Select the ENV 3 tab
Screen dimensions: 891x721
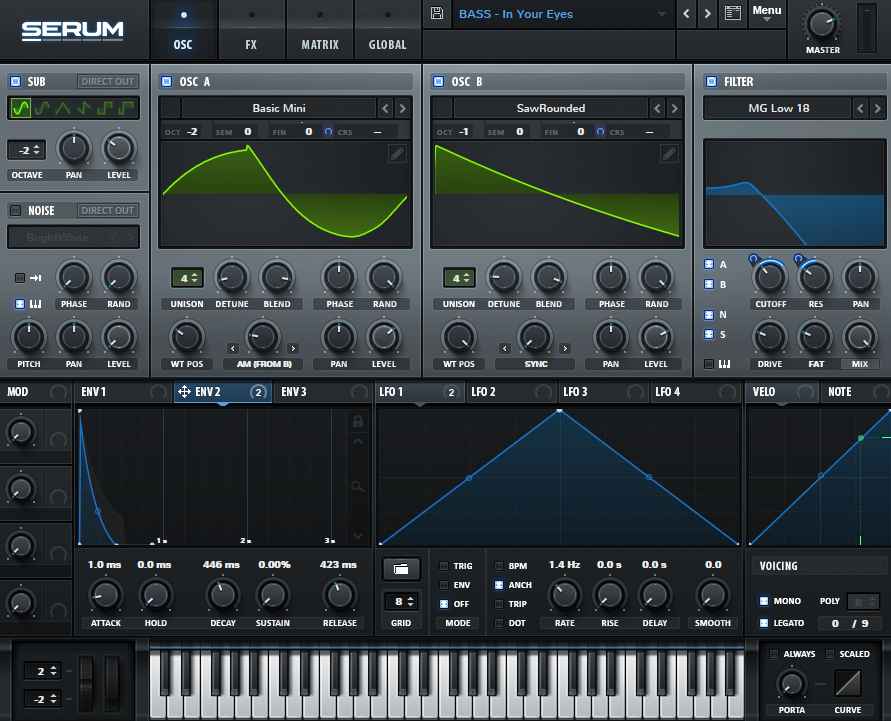pos(323,392)
